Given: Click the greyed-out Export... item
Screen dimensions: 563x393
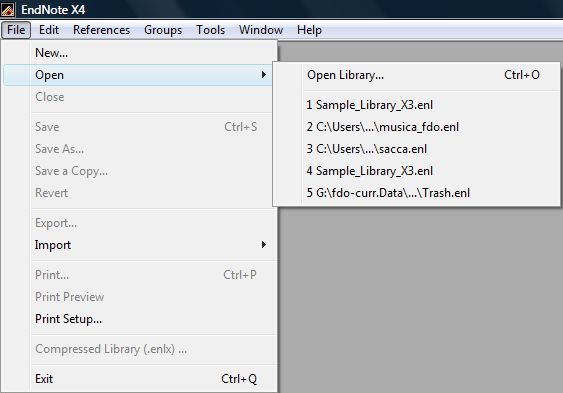Looking at the screenshot, I should (x=140, y=223).
